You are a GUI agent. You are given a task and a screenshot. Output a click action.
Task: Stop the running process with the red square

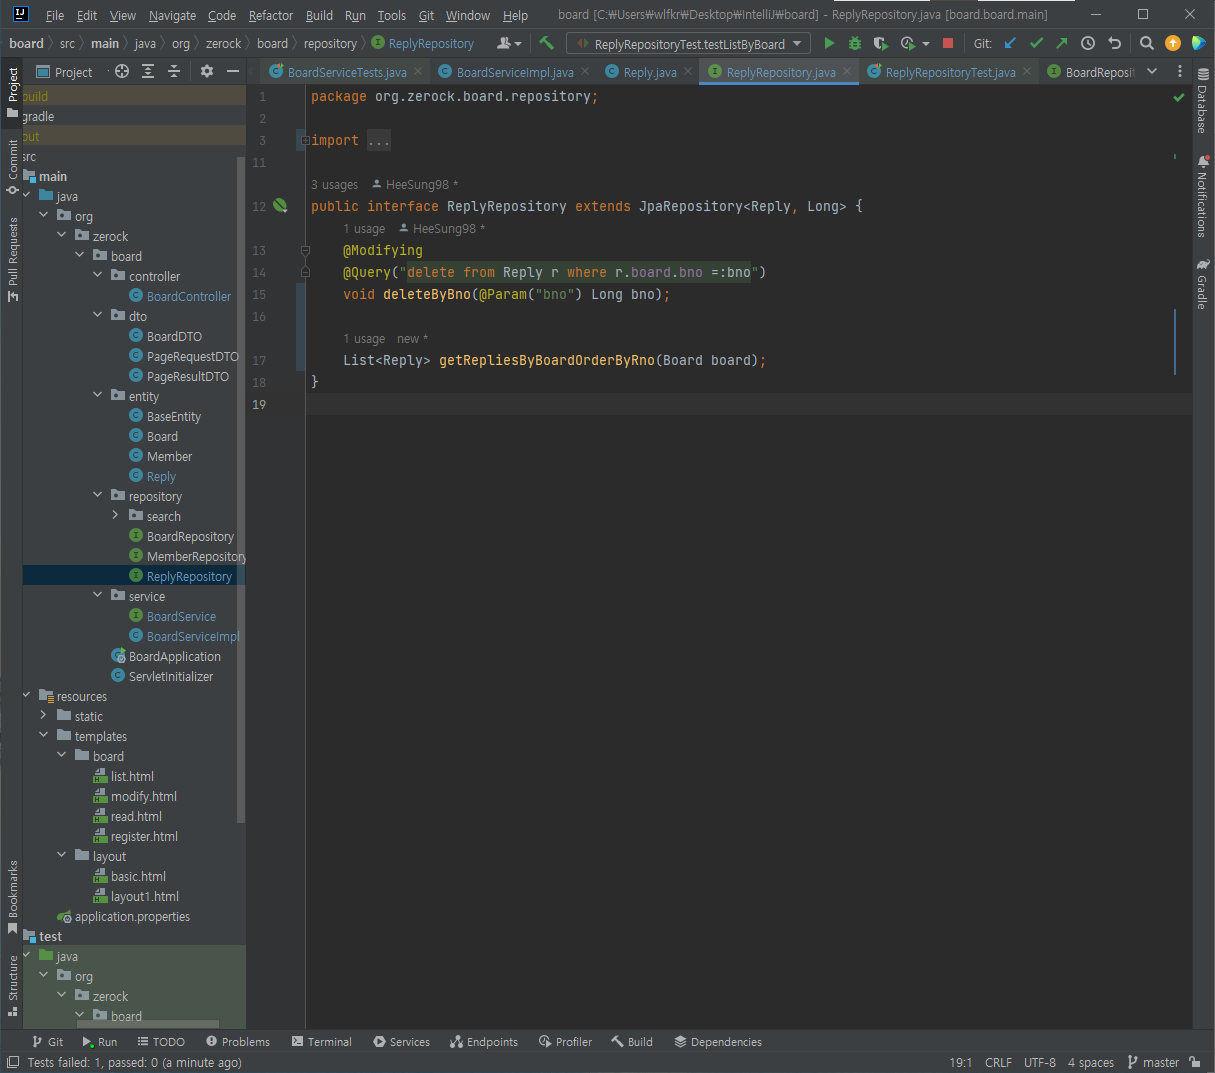pyautogui.click(x=948, y=43)
